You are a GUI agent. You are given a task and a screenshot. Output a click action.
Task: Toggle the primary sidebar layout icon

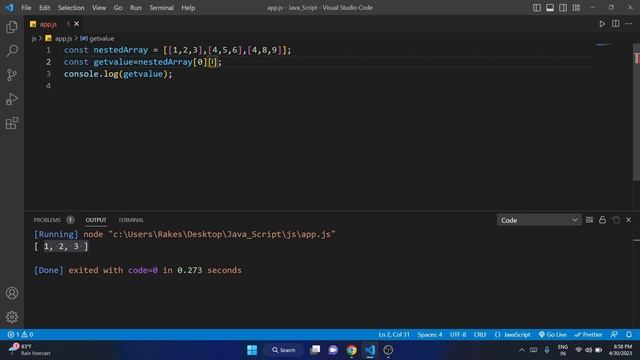tap(537, 8)
